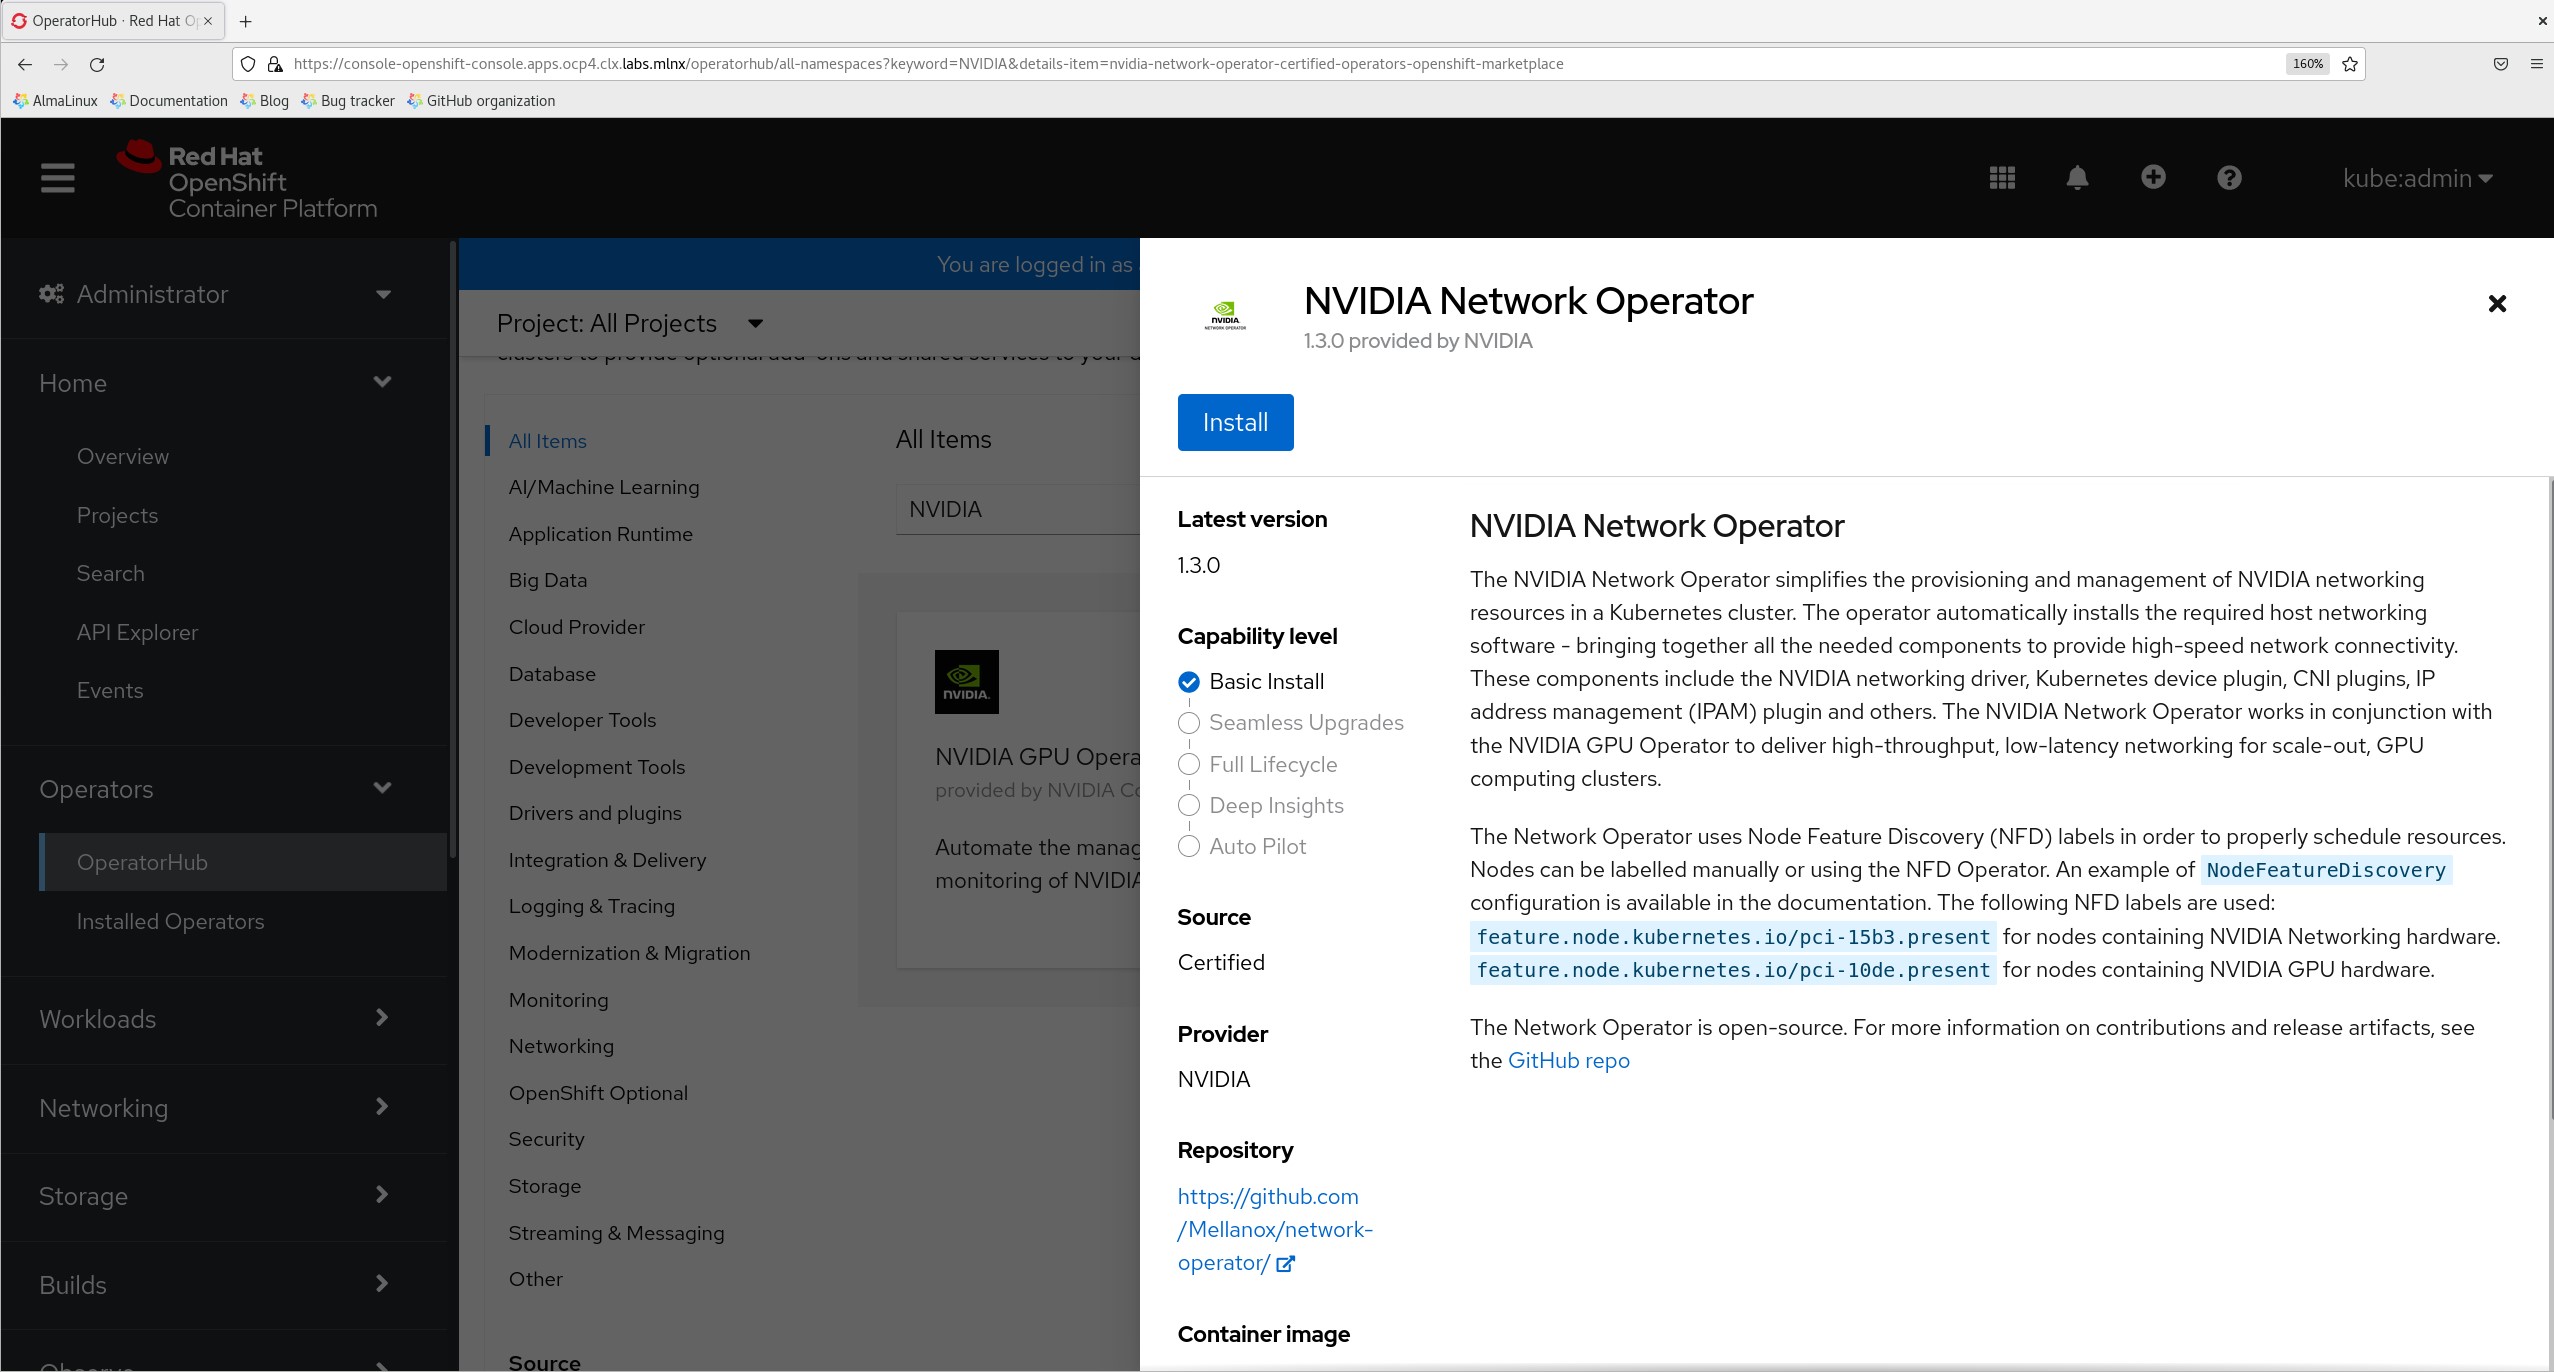Click the details panel vertical scrollbar

2549,800
